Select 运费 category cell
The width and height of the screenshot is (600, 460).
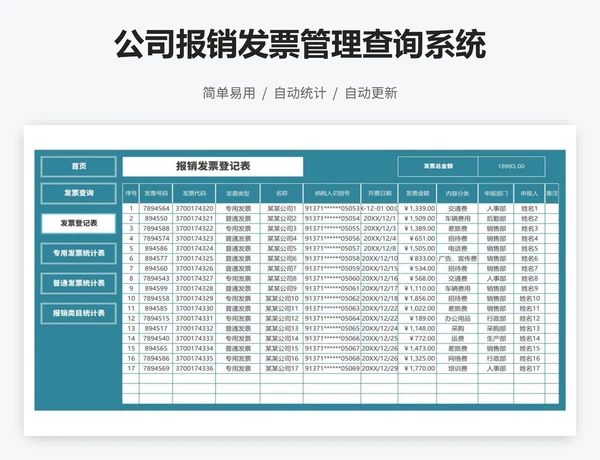457,338
